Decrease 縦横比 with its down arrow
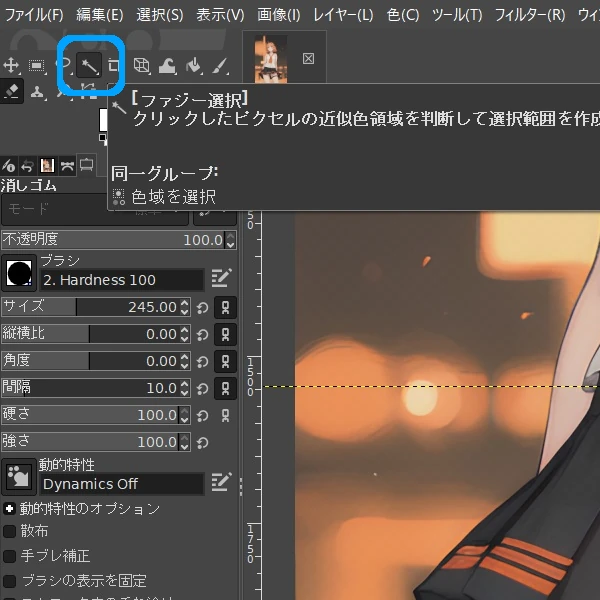 [x=185, y=339]
